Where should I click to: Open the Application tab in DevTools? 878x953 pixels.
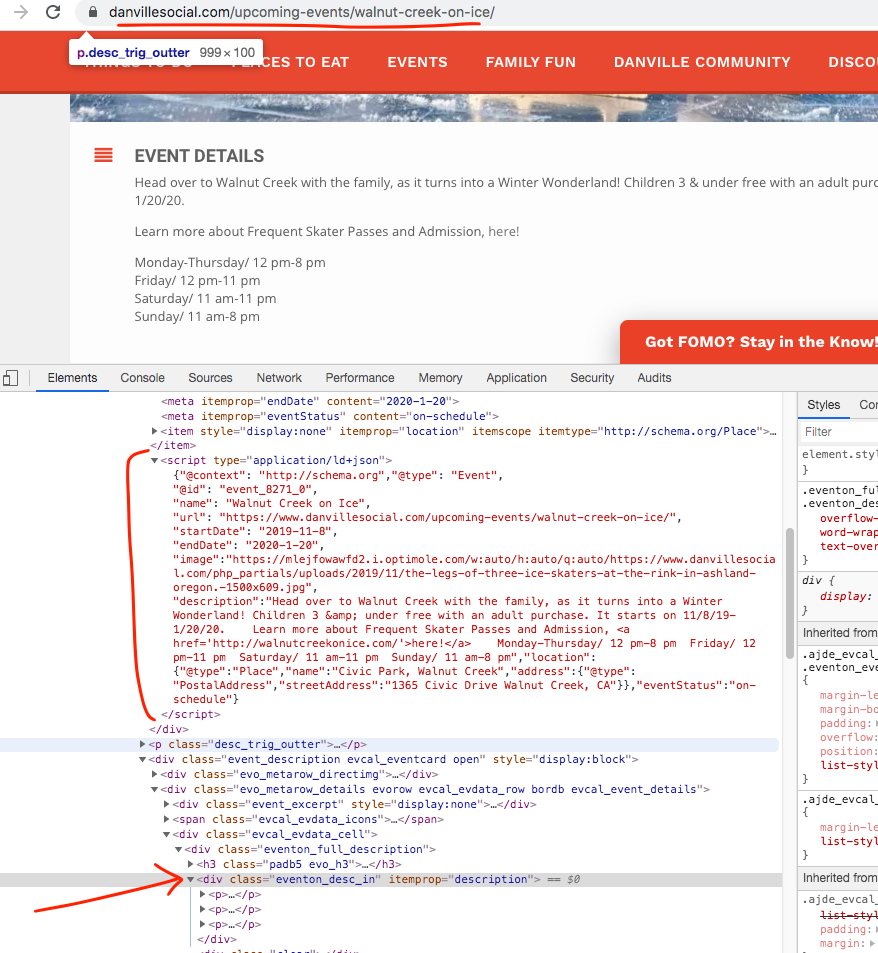click(516, 378)
